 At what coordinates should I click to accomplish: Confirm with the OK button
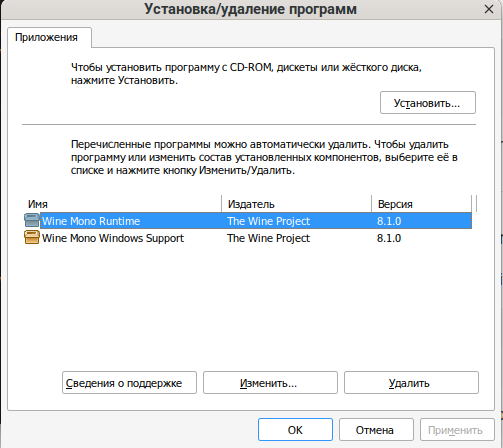(x=295, y=430)
